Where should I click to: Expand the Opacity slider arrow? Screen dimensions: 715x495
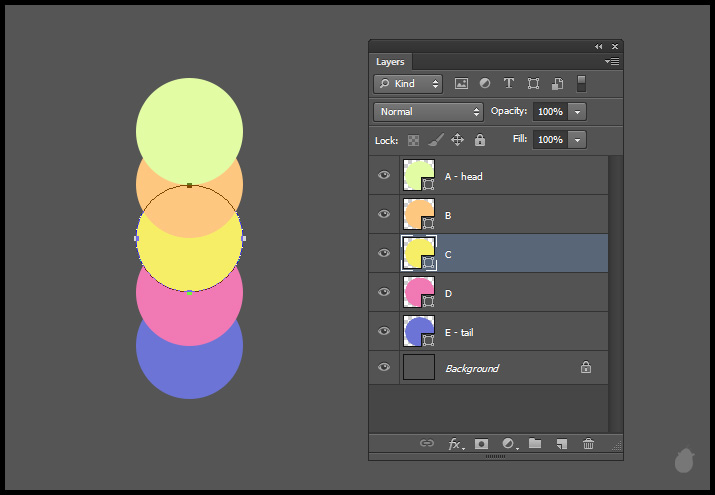coord(578,112)
